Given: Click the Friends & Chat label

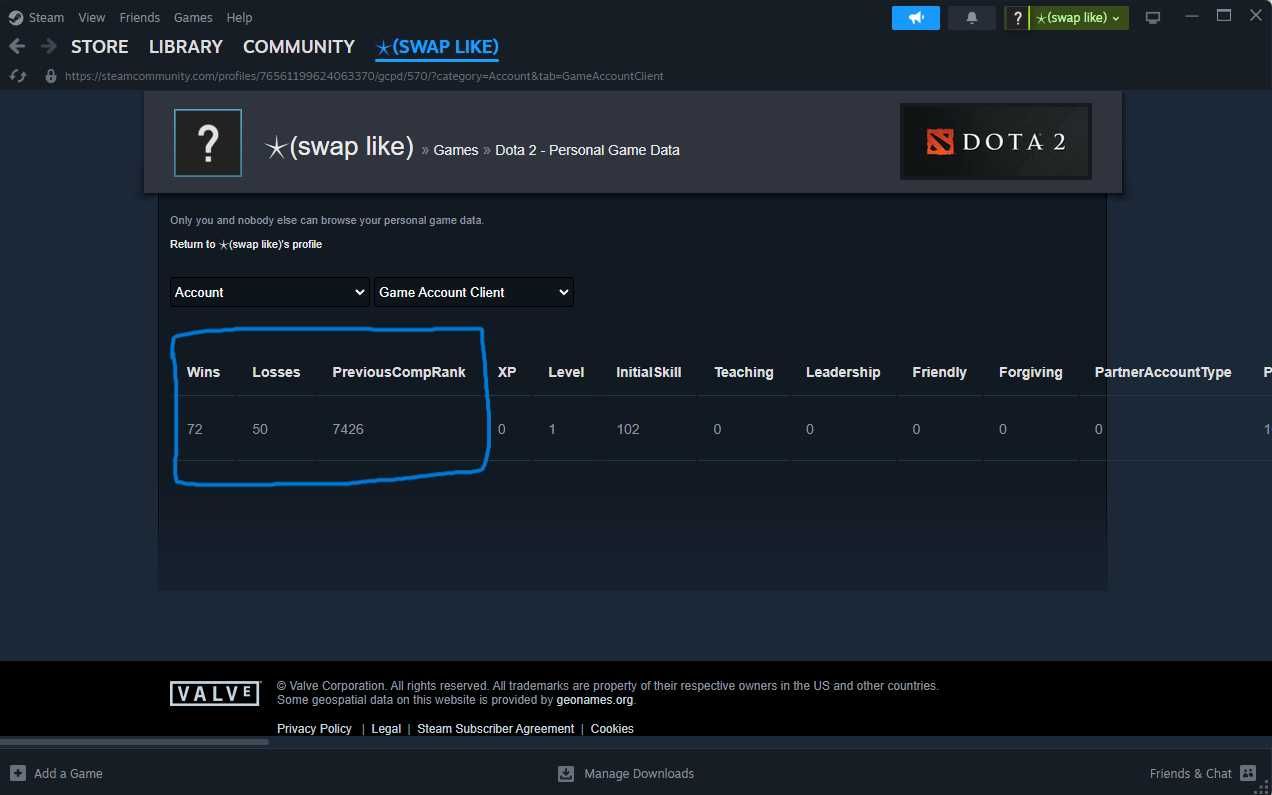Looking at the screenshot, I should tap(1191, 773).
